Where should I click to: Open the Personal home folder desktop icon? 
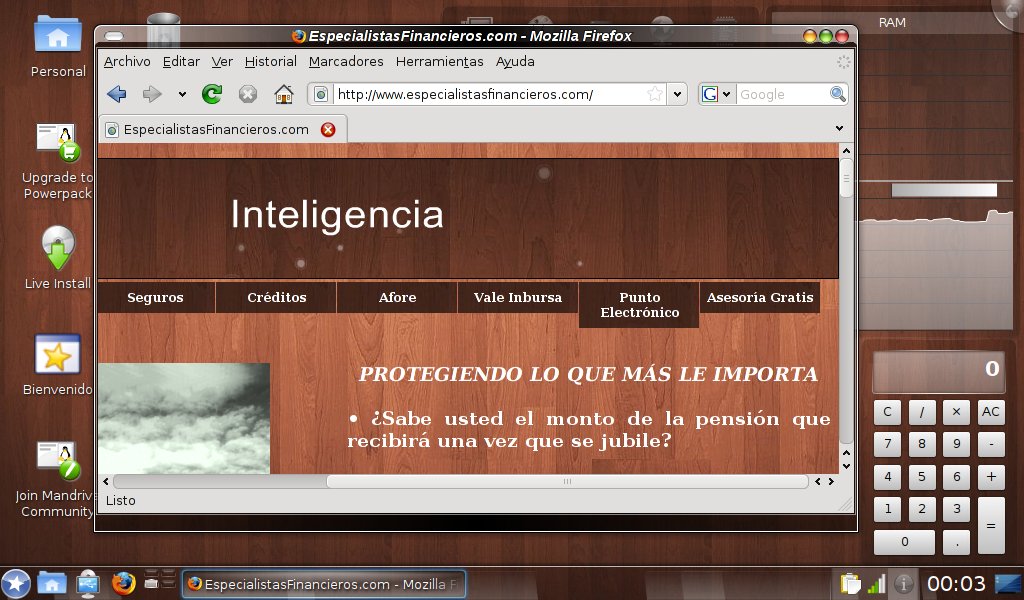(58, 46)
